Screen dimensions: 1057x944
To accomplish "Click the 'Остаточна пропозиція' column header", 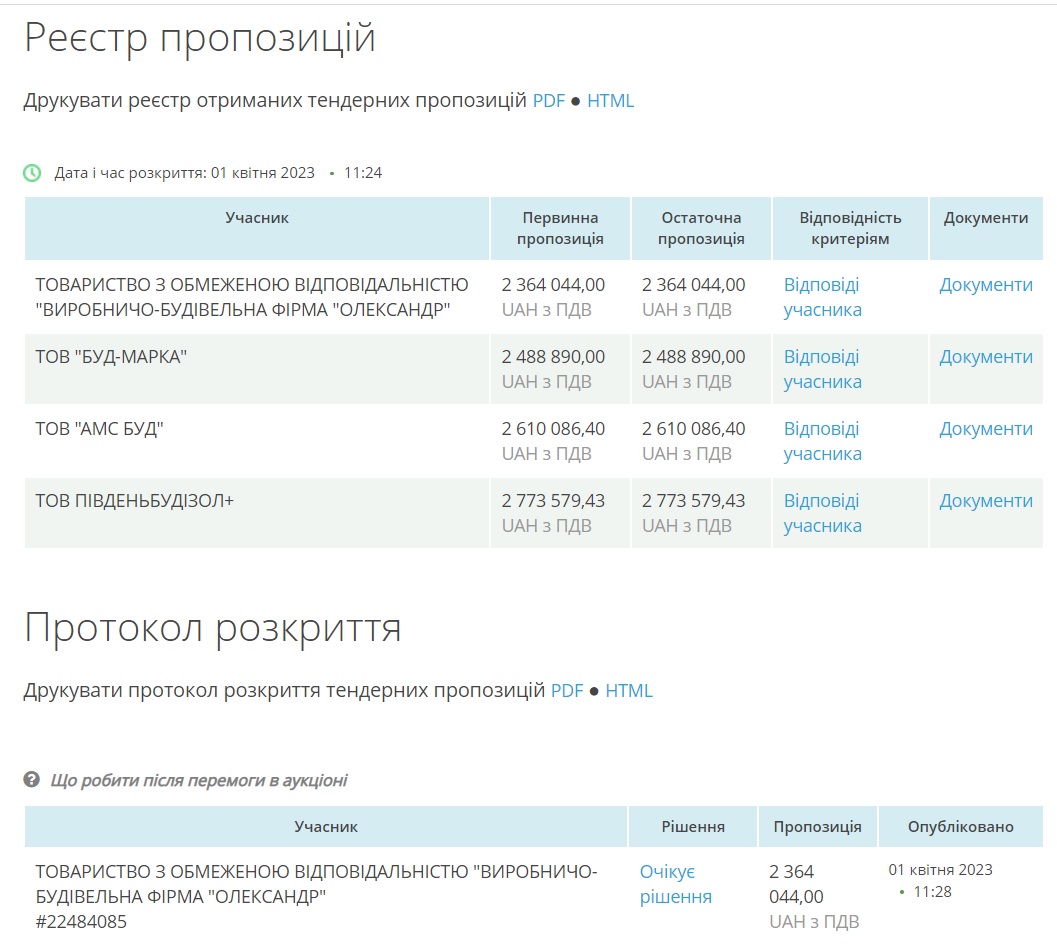I will [x=701, y=228].
